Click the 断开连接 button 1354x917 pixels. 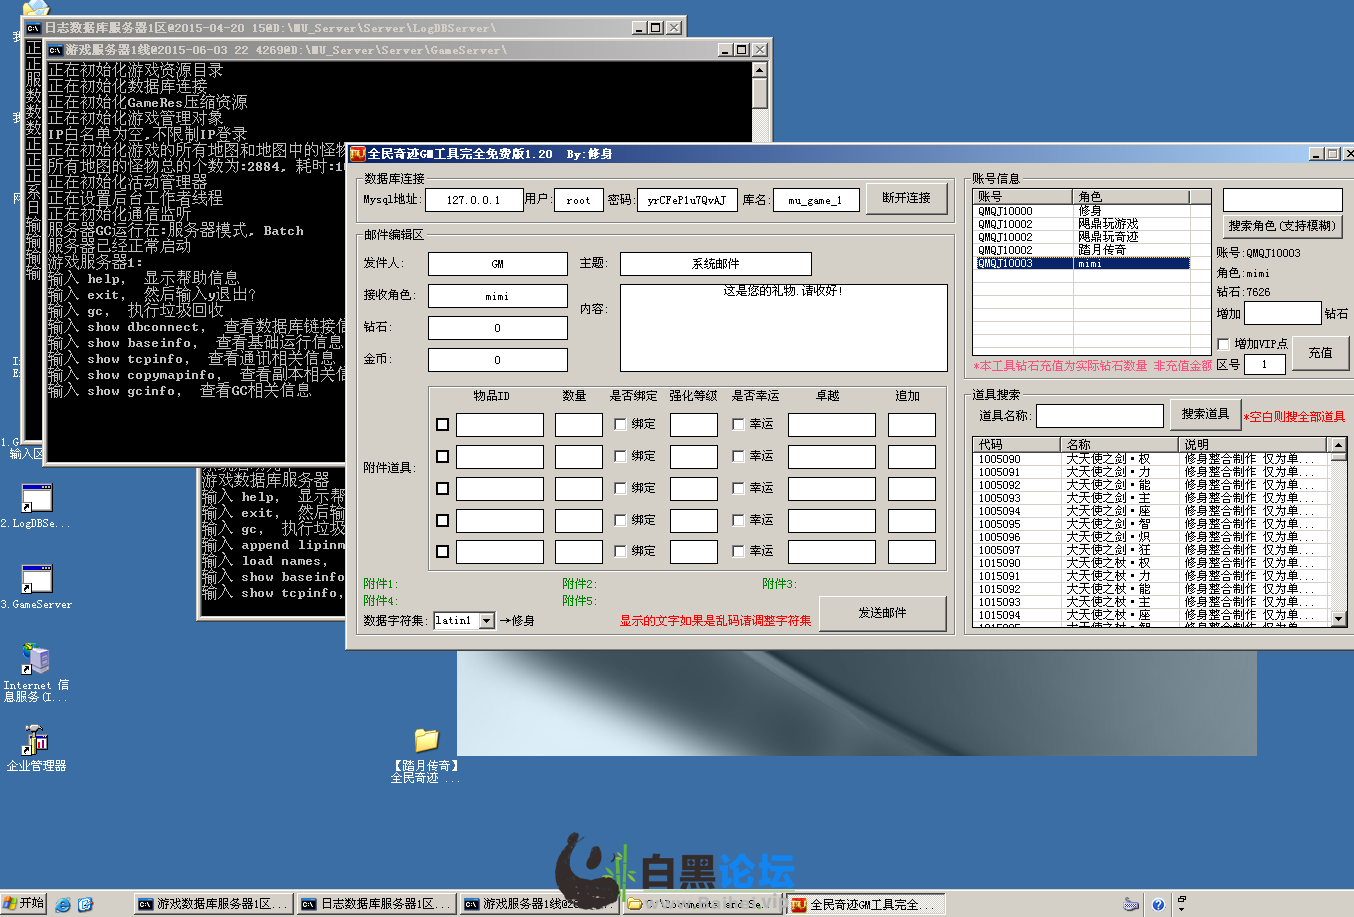906,198
